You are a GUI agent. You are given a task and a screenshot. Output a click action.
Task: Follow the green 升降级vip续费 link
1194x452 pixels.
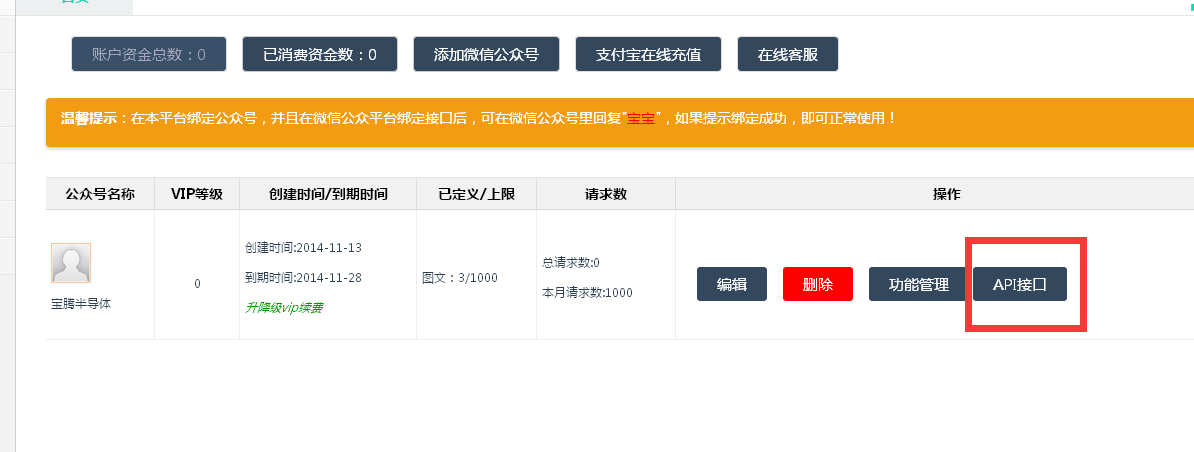[x=284, y=307]
